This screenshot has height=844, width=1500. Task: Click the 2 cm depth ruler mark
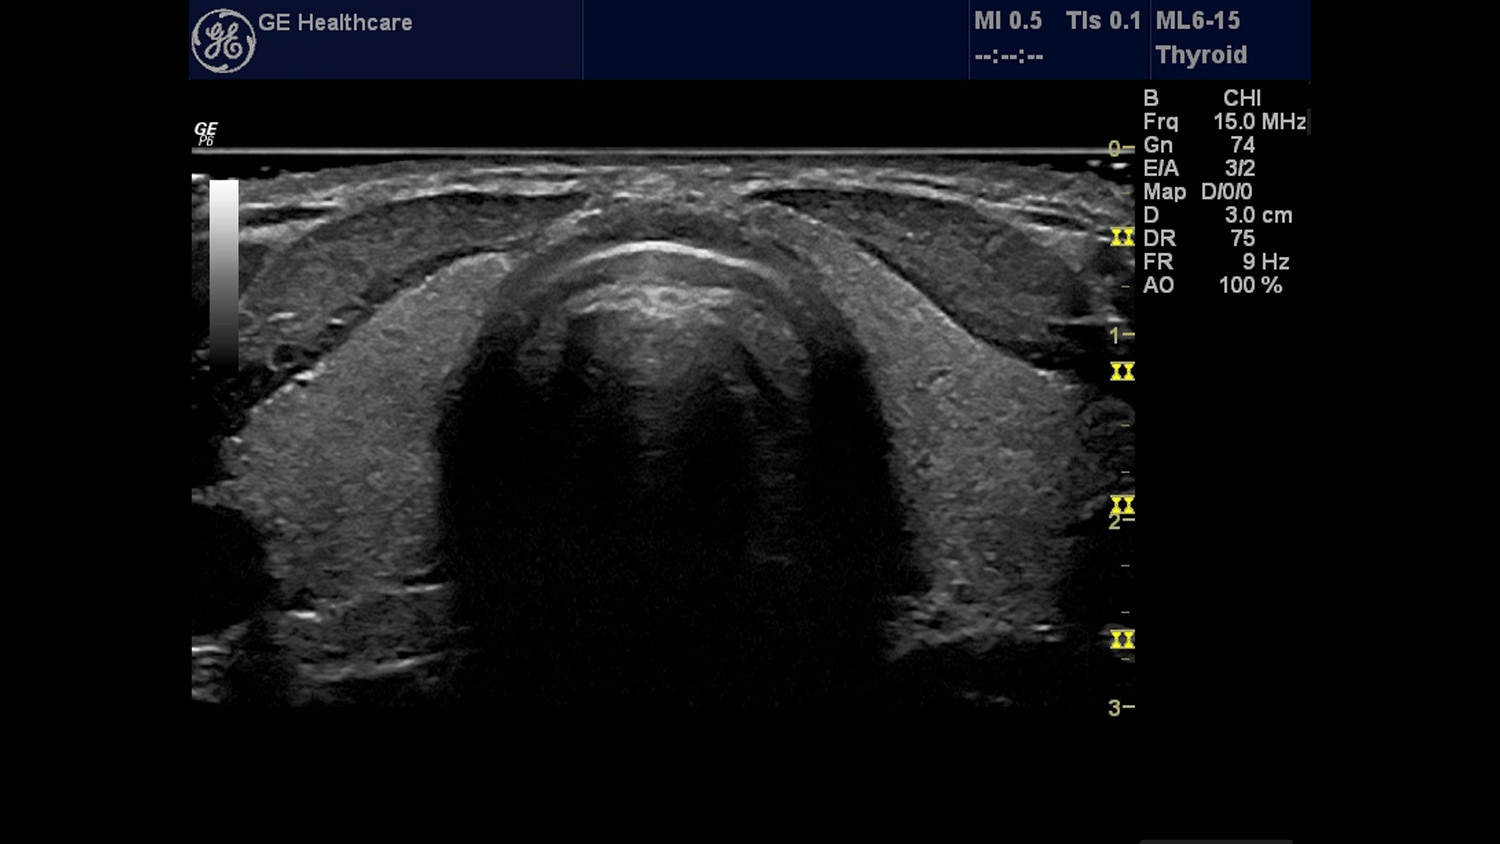click(x=1119, y=519)
